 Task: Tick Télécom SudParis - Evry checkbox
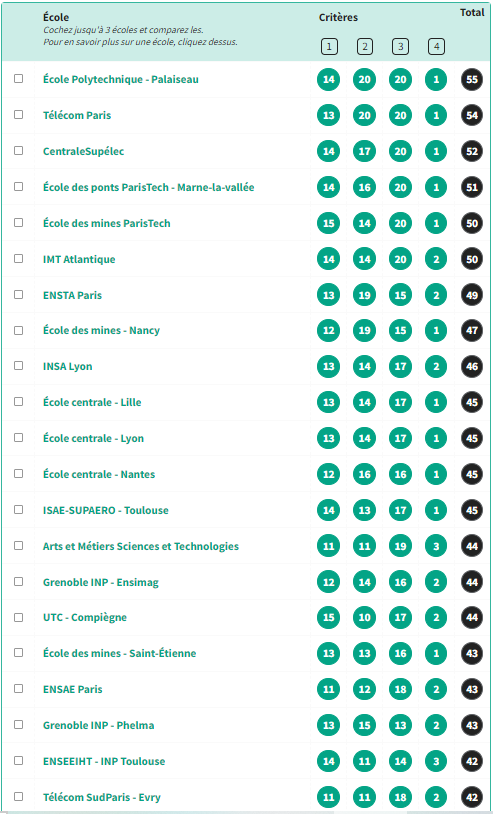coord(19,796)
